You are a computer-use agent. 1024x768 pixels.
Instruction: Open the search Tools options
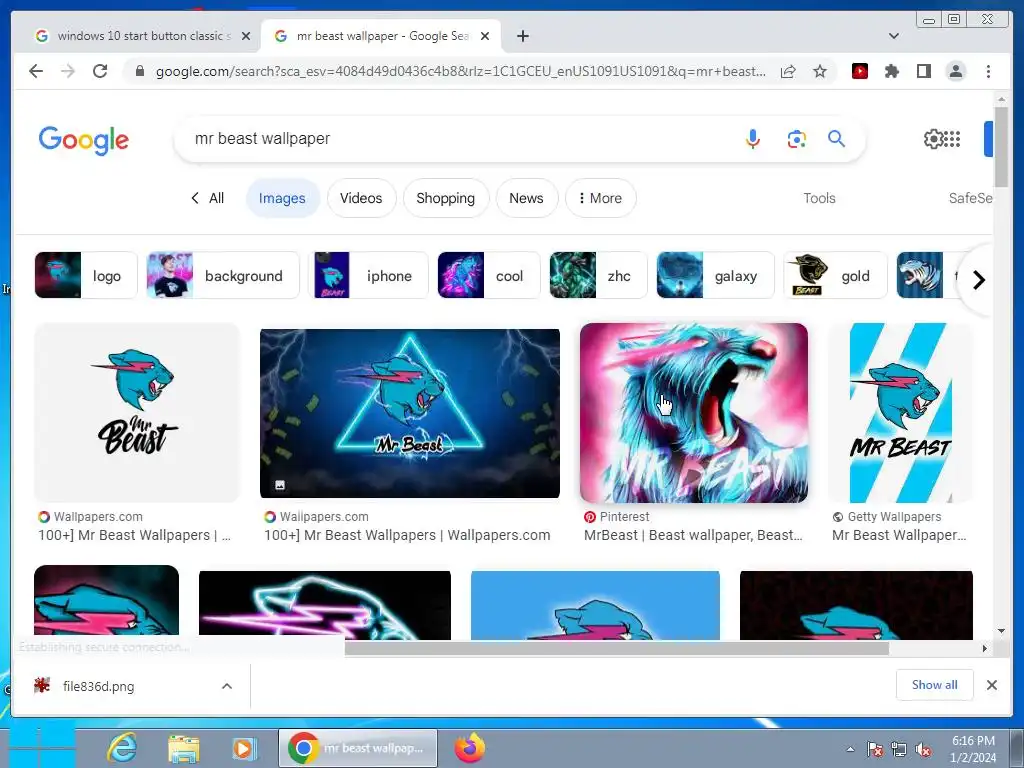coord(819,198)
